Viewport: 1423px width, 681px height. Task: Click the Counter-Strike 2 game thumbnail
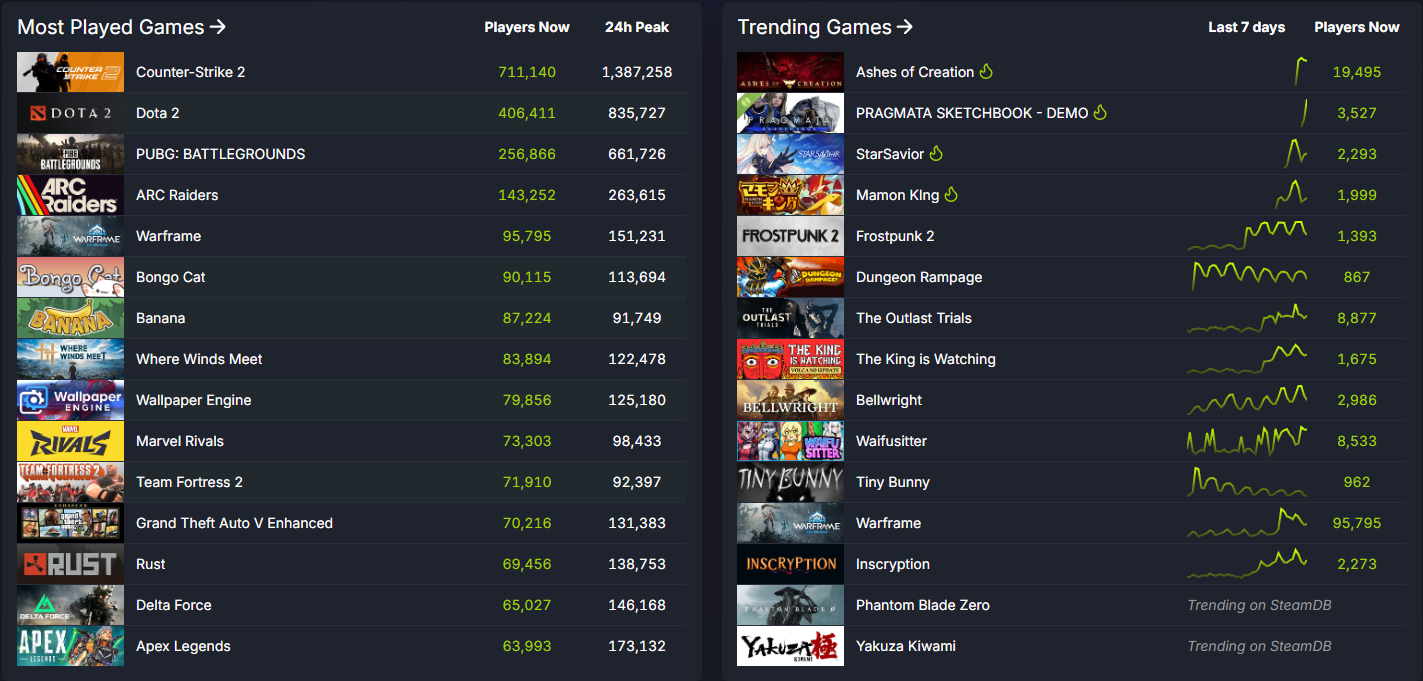click(70, 72)
